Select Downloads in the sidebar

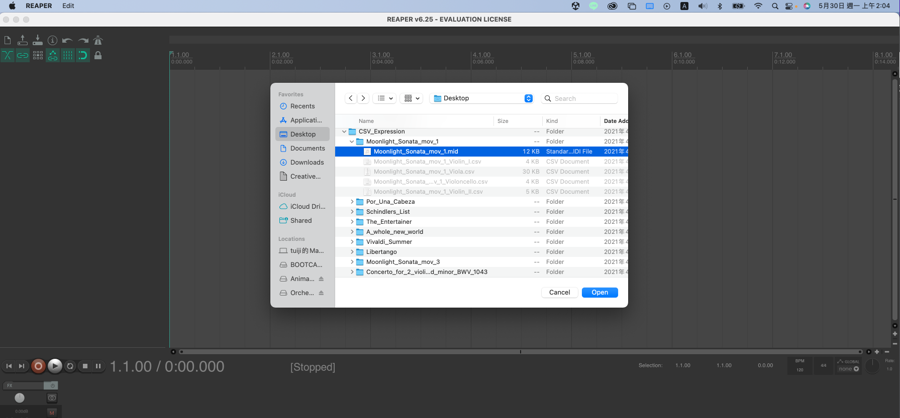coord(306,162)
